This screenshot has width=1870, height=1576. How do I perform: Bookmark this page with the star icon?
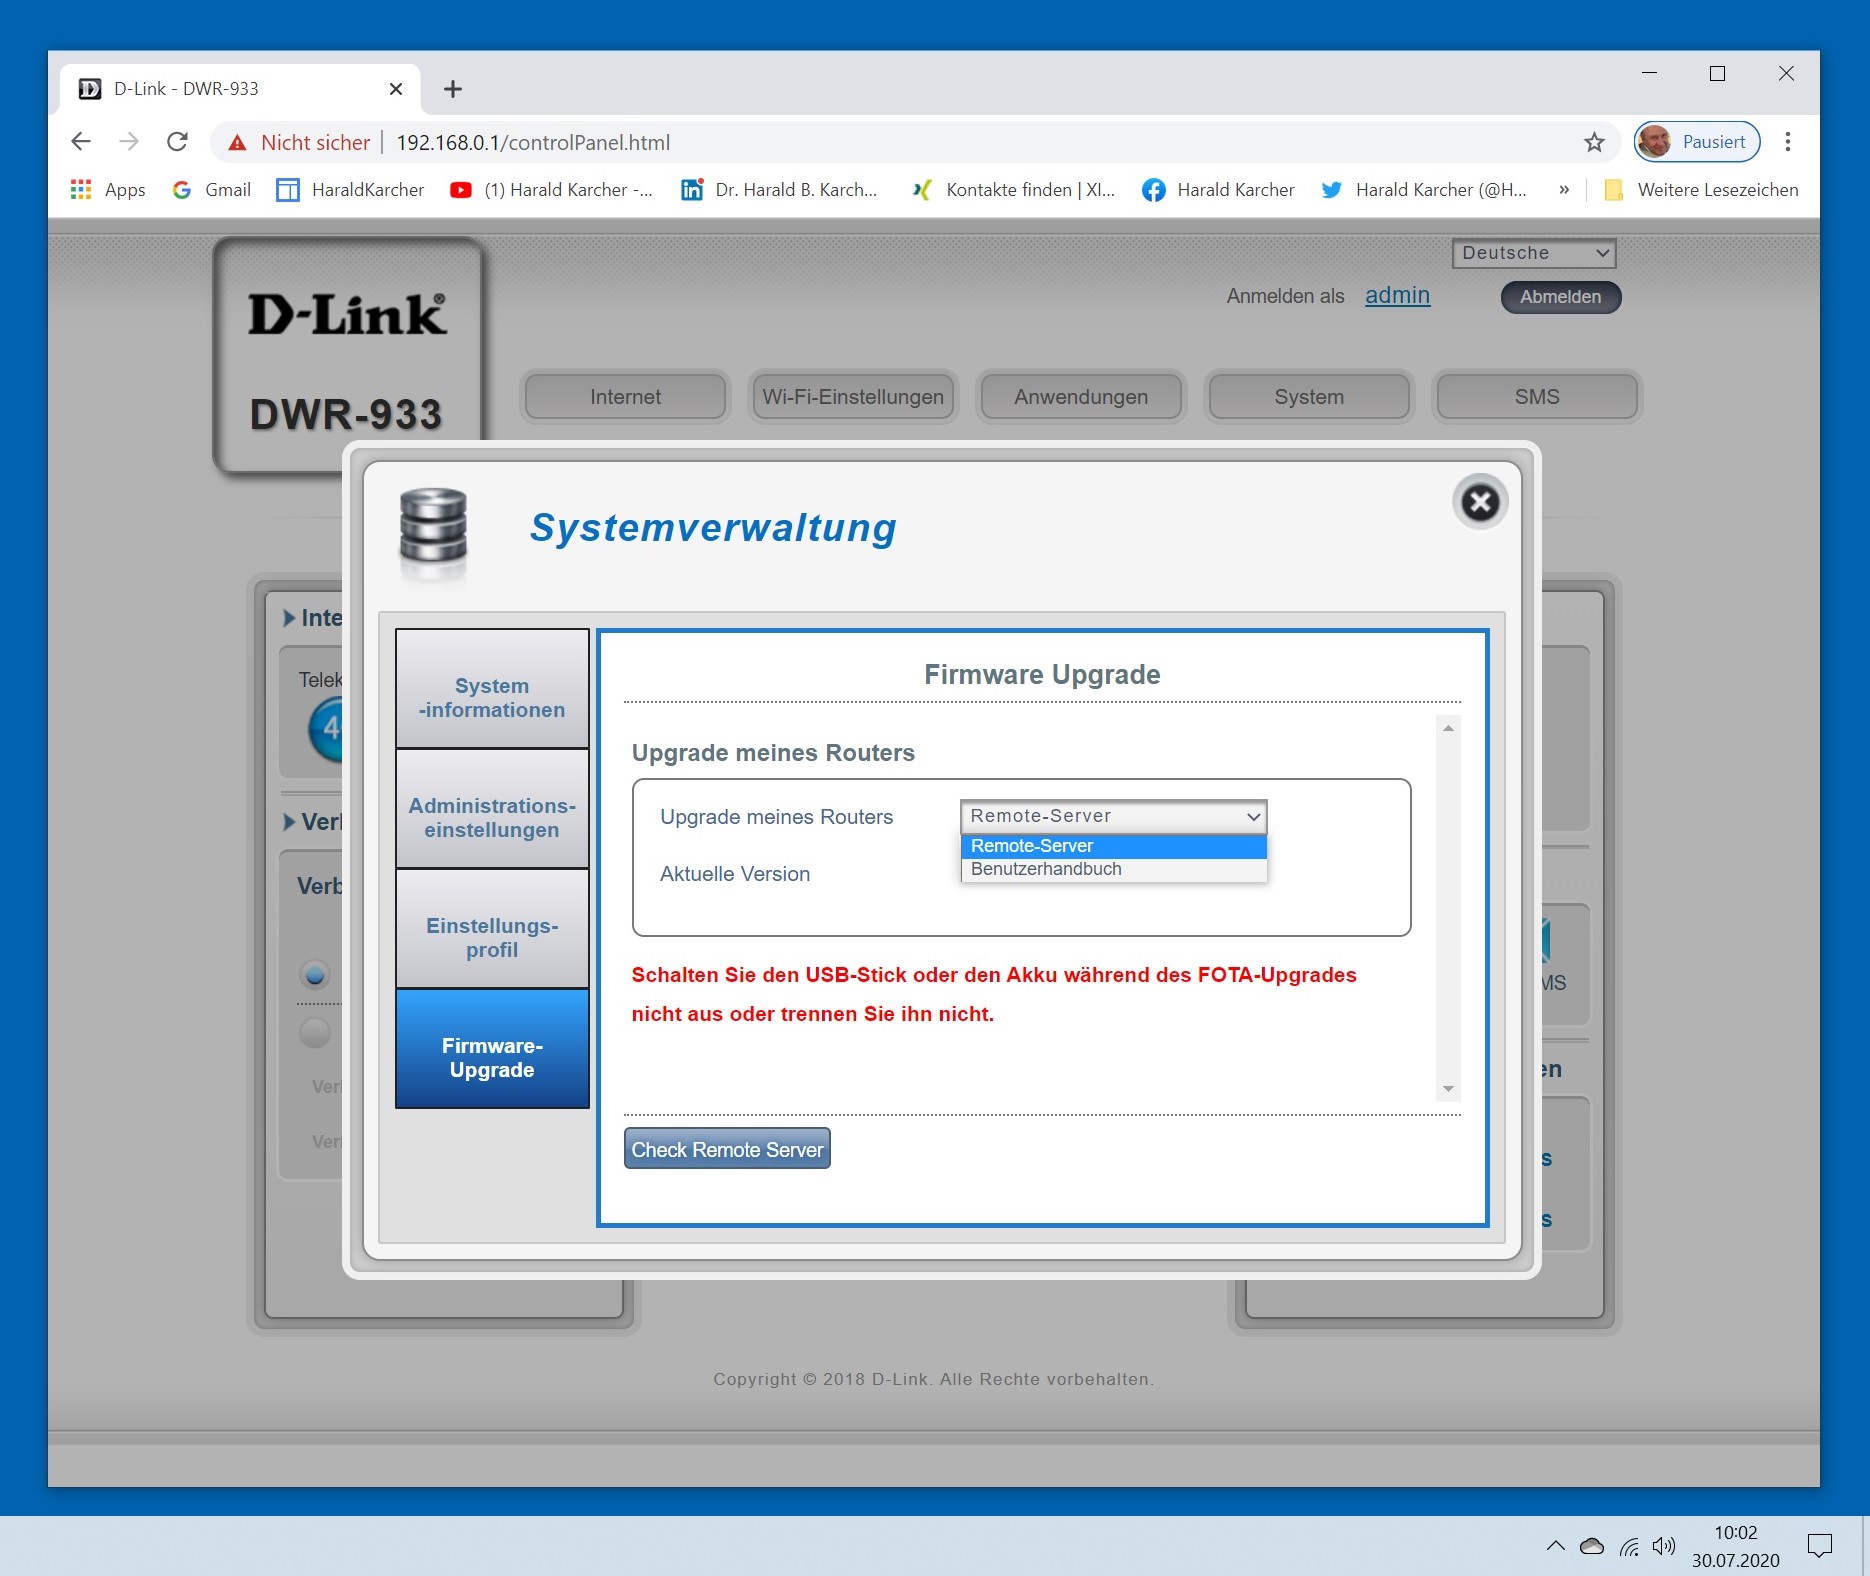point(1594,142)
